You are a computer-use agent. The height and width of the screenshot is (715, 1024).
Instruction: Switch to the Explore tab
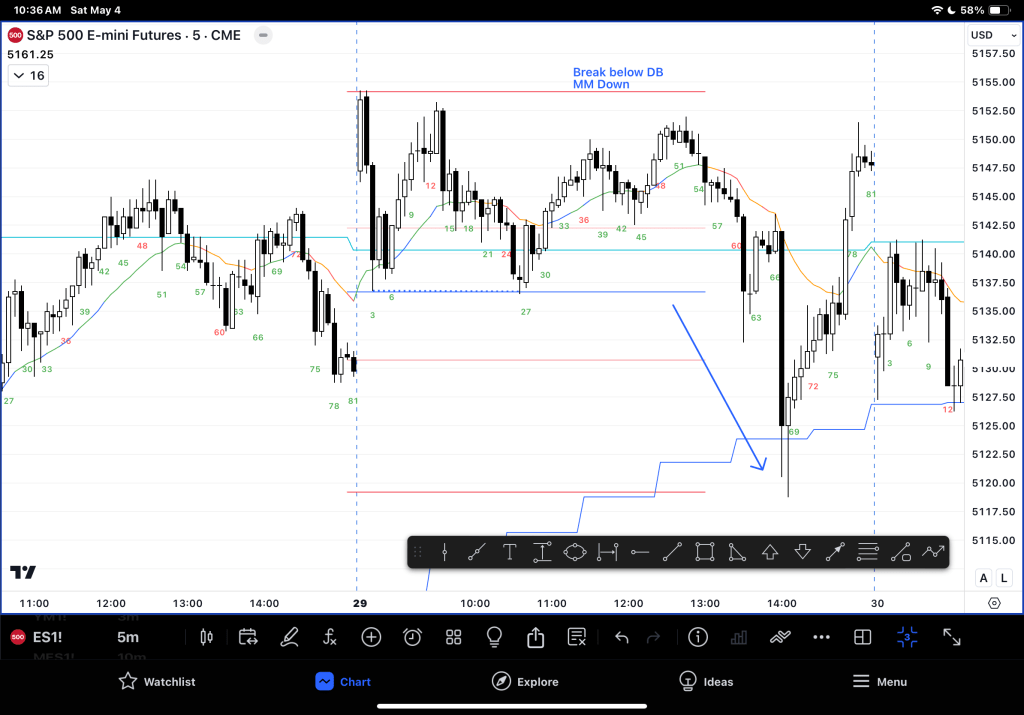[x=525, y=681]
